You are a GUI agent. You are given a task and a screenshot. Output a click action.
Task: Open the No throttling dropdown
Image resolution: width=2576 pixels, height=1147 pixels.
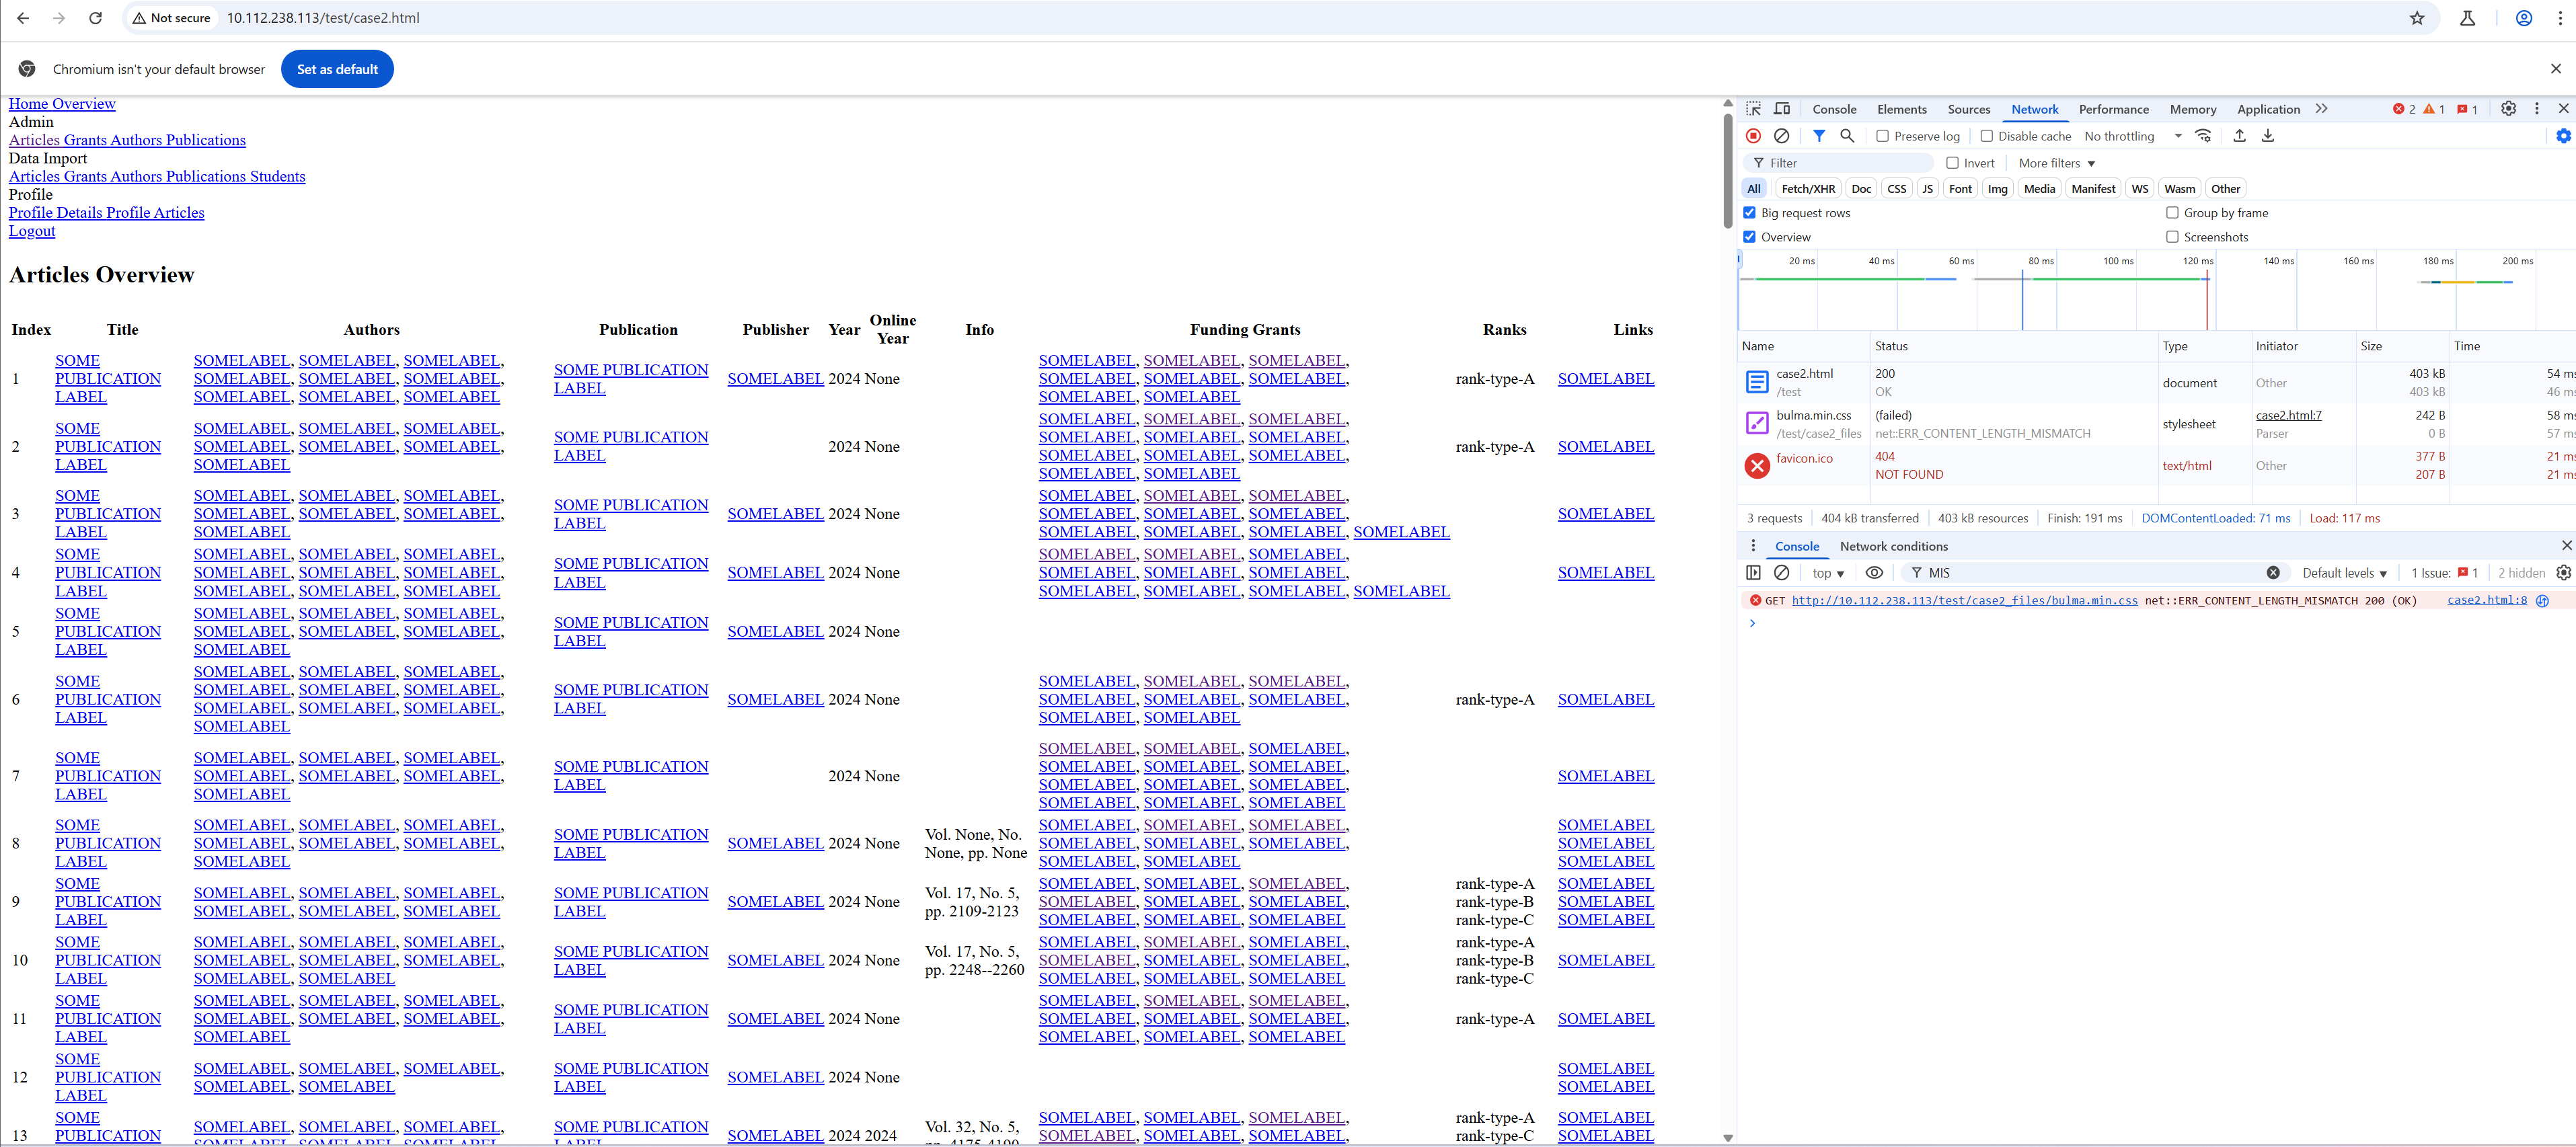pos(2132,136)
